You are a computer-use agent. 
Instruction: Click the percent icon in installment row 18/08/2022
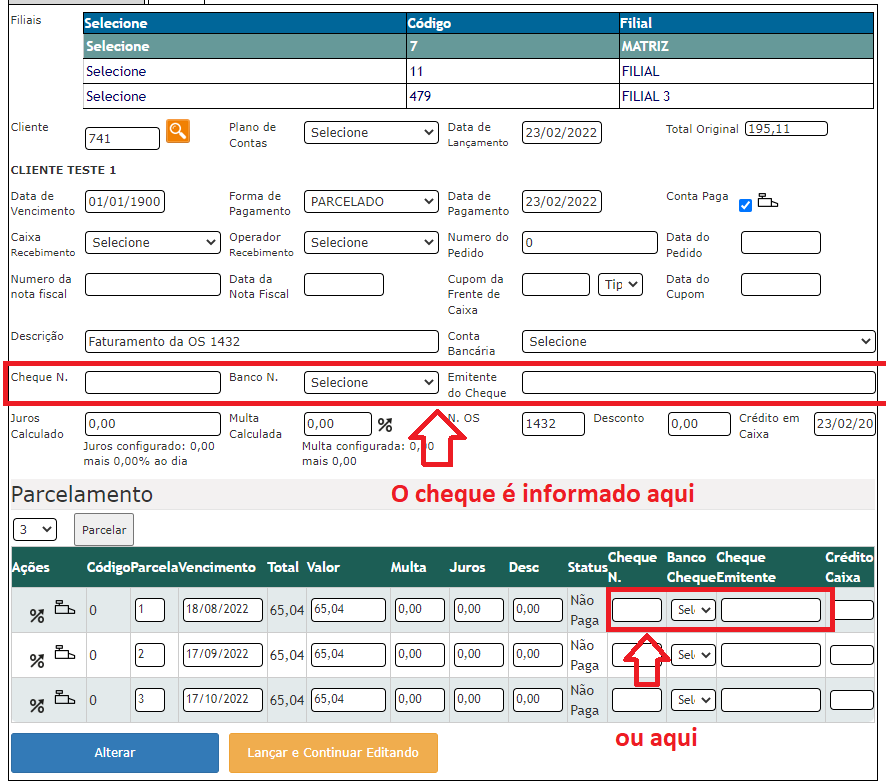[37, 616]
